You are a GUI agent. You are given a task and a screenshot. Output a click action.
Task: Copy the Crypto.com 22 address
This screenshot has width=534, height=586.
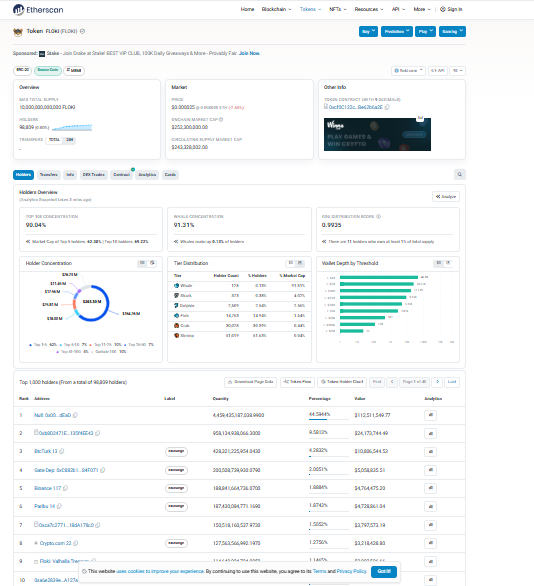[75, 543]
